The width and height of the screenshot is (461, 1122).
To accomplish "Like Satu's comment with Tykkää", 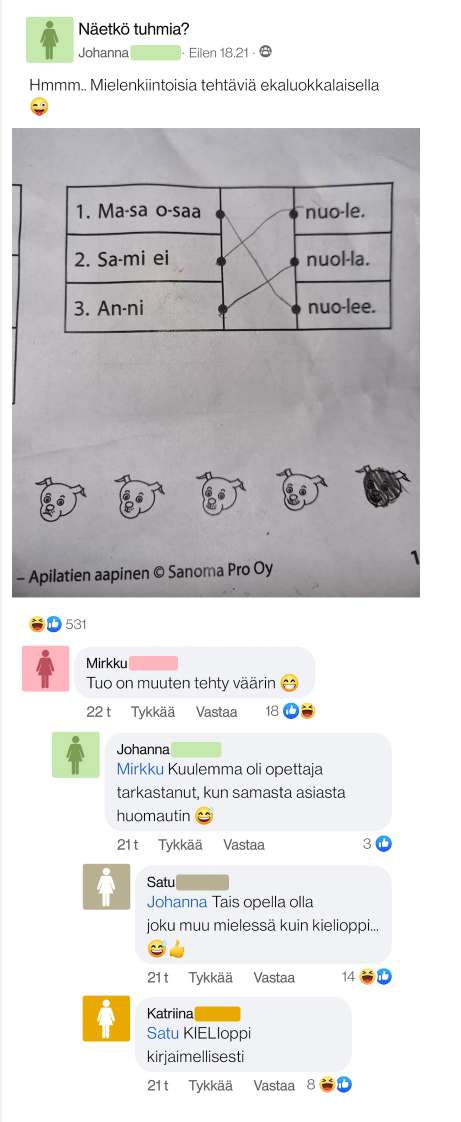I will [x=210, y=977].
